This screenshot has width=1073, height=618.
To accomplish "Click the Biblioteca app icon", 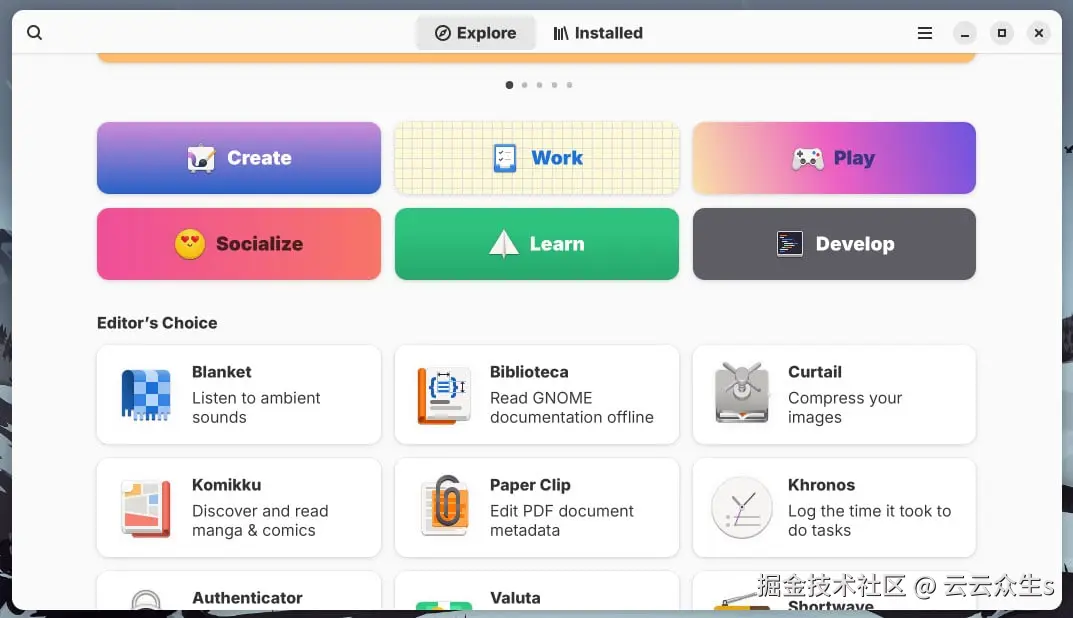I will 444,395.
